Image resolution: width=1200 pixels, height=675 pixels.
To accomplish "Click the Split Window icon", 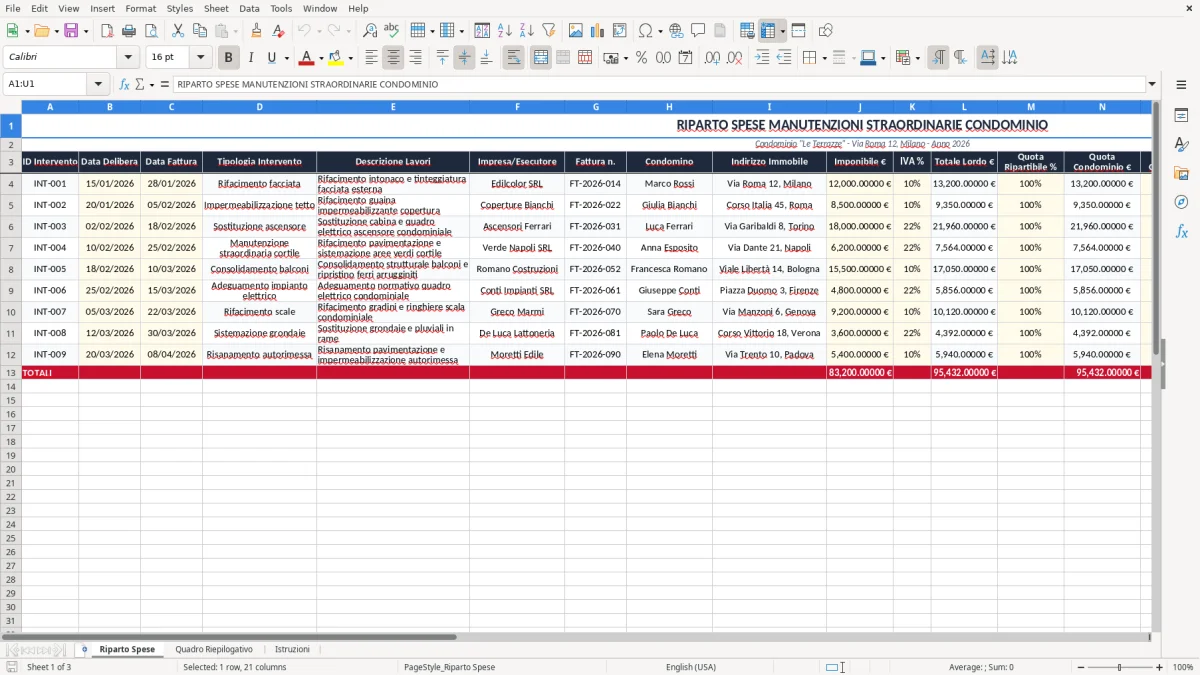I will 798,31.
